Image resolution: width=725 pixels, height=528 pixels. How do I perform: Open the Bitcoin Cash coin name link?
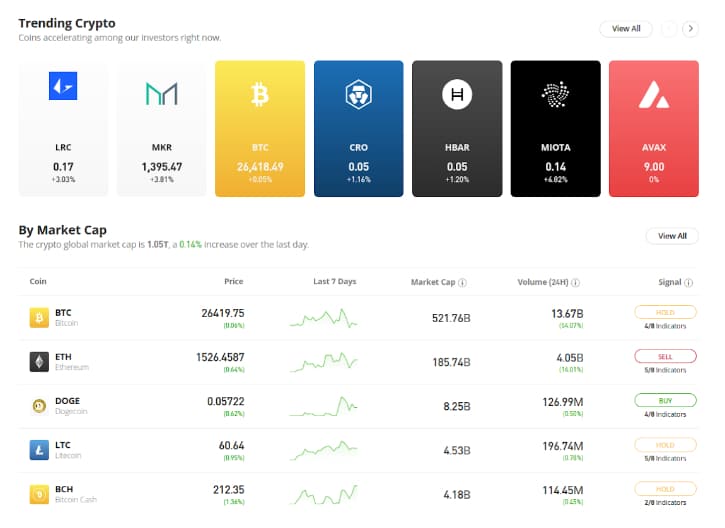76,500
